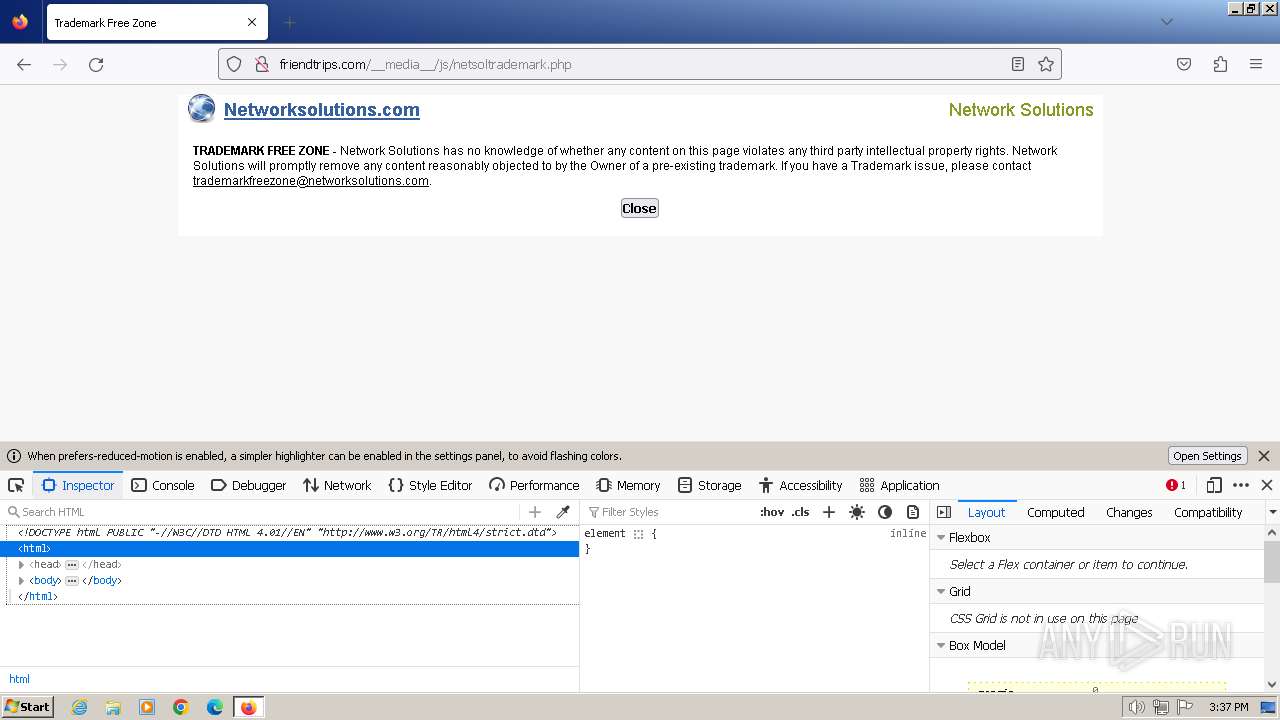Open the tracking protection shield icon
Image resolution: width=1280 pixels, height=720 pixels.
point(234,64)
